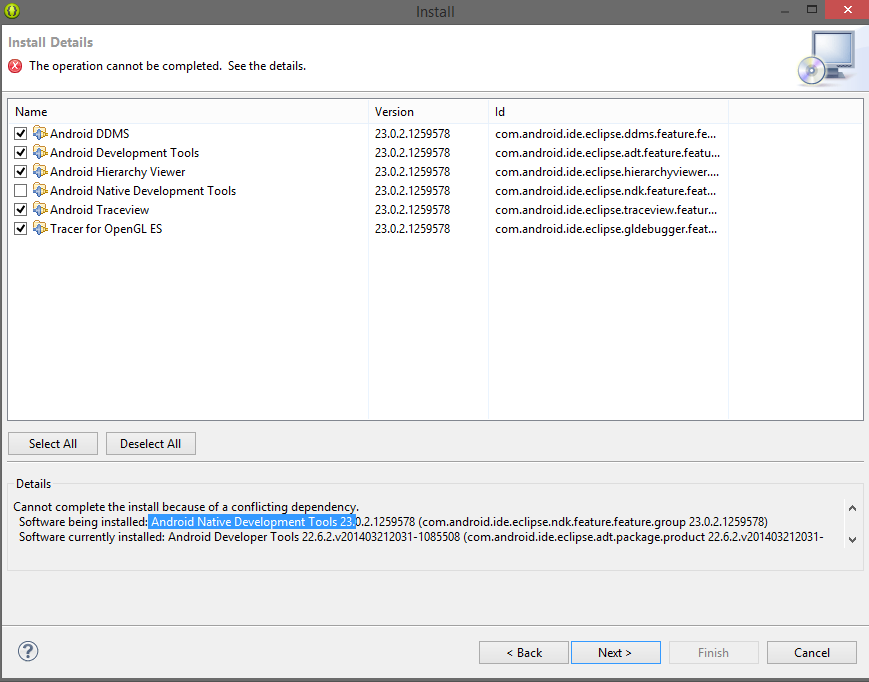Click the Tracer for OpenGL ES feature icon
The height and width of the screenshot is (682, 869).
click(x=40, y=228)
